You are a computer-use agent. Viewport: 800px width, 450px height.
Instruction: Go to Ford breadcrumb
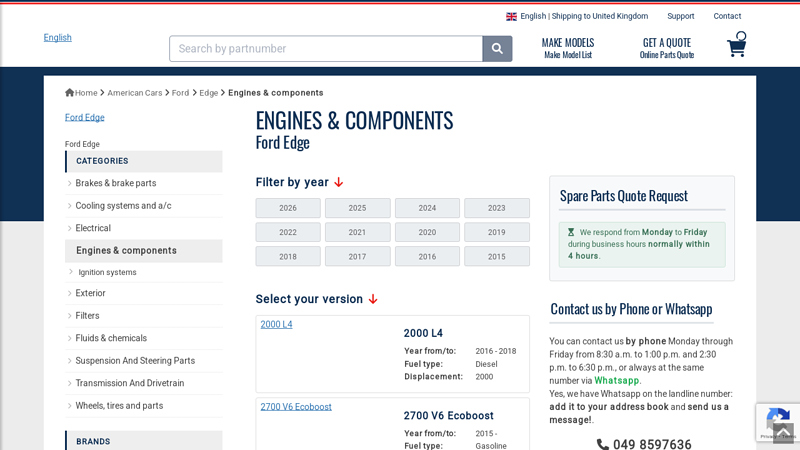click(x=180, y=93)
